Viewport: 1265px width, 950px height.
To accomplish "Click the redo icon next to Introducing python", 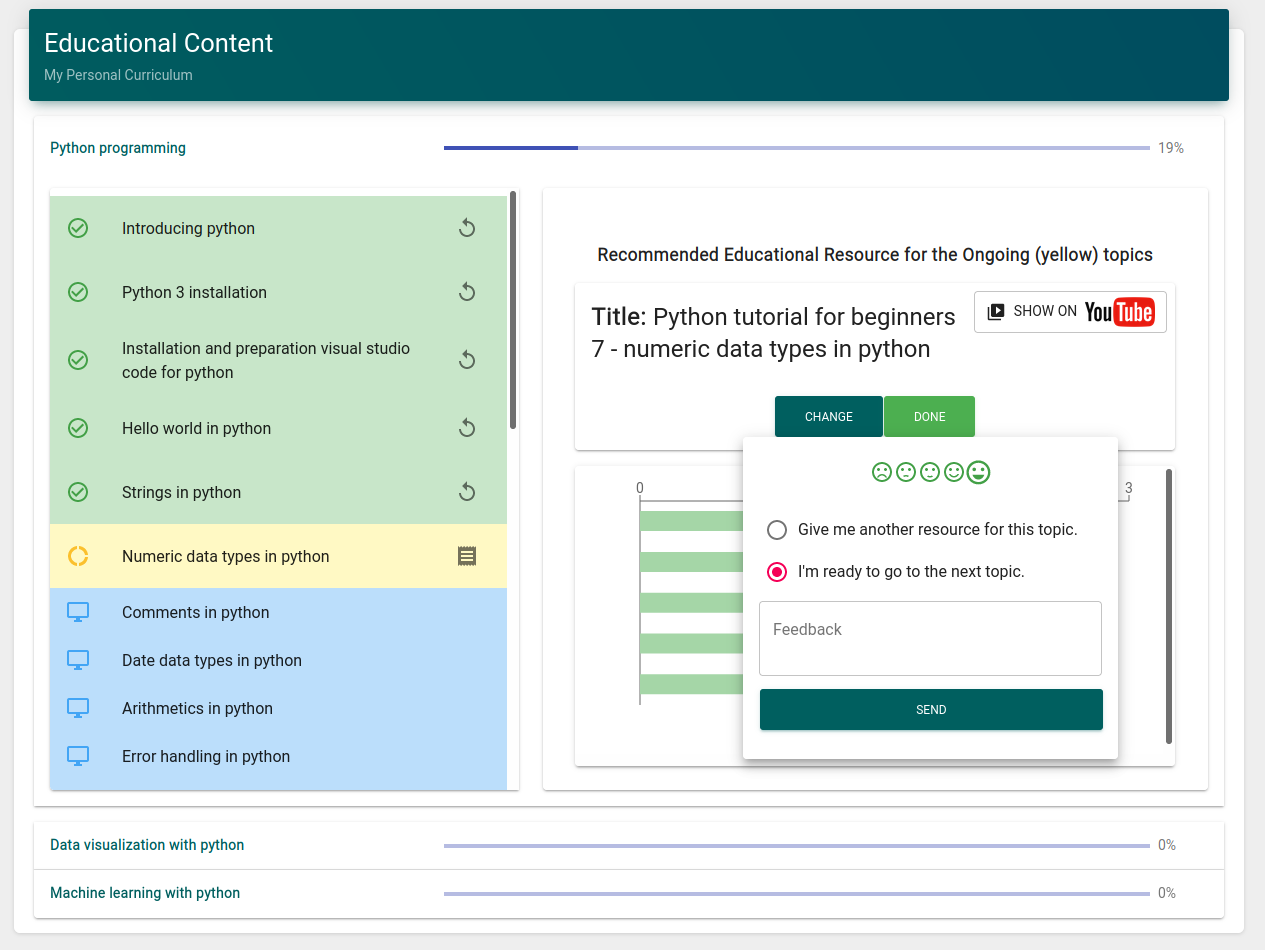I will (466, 228).
